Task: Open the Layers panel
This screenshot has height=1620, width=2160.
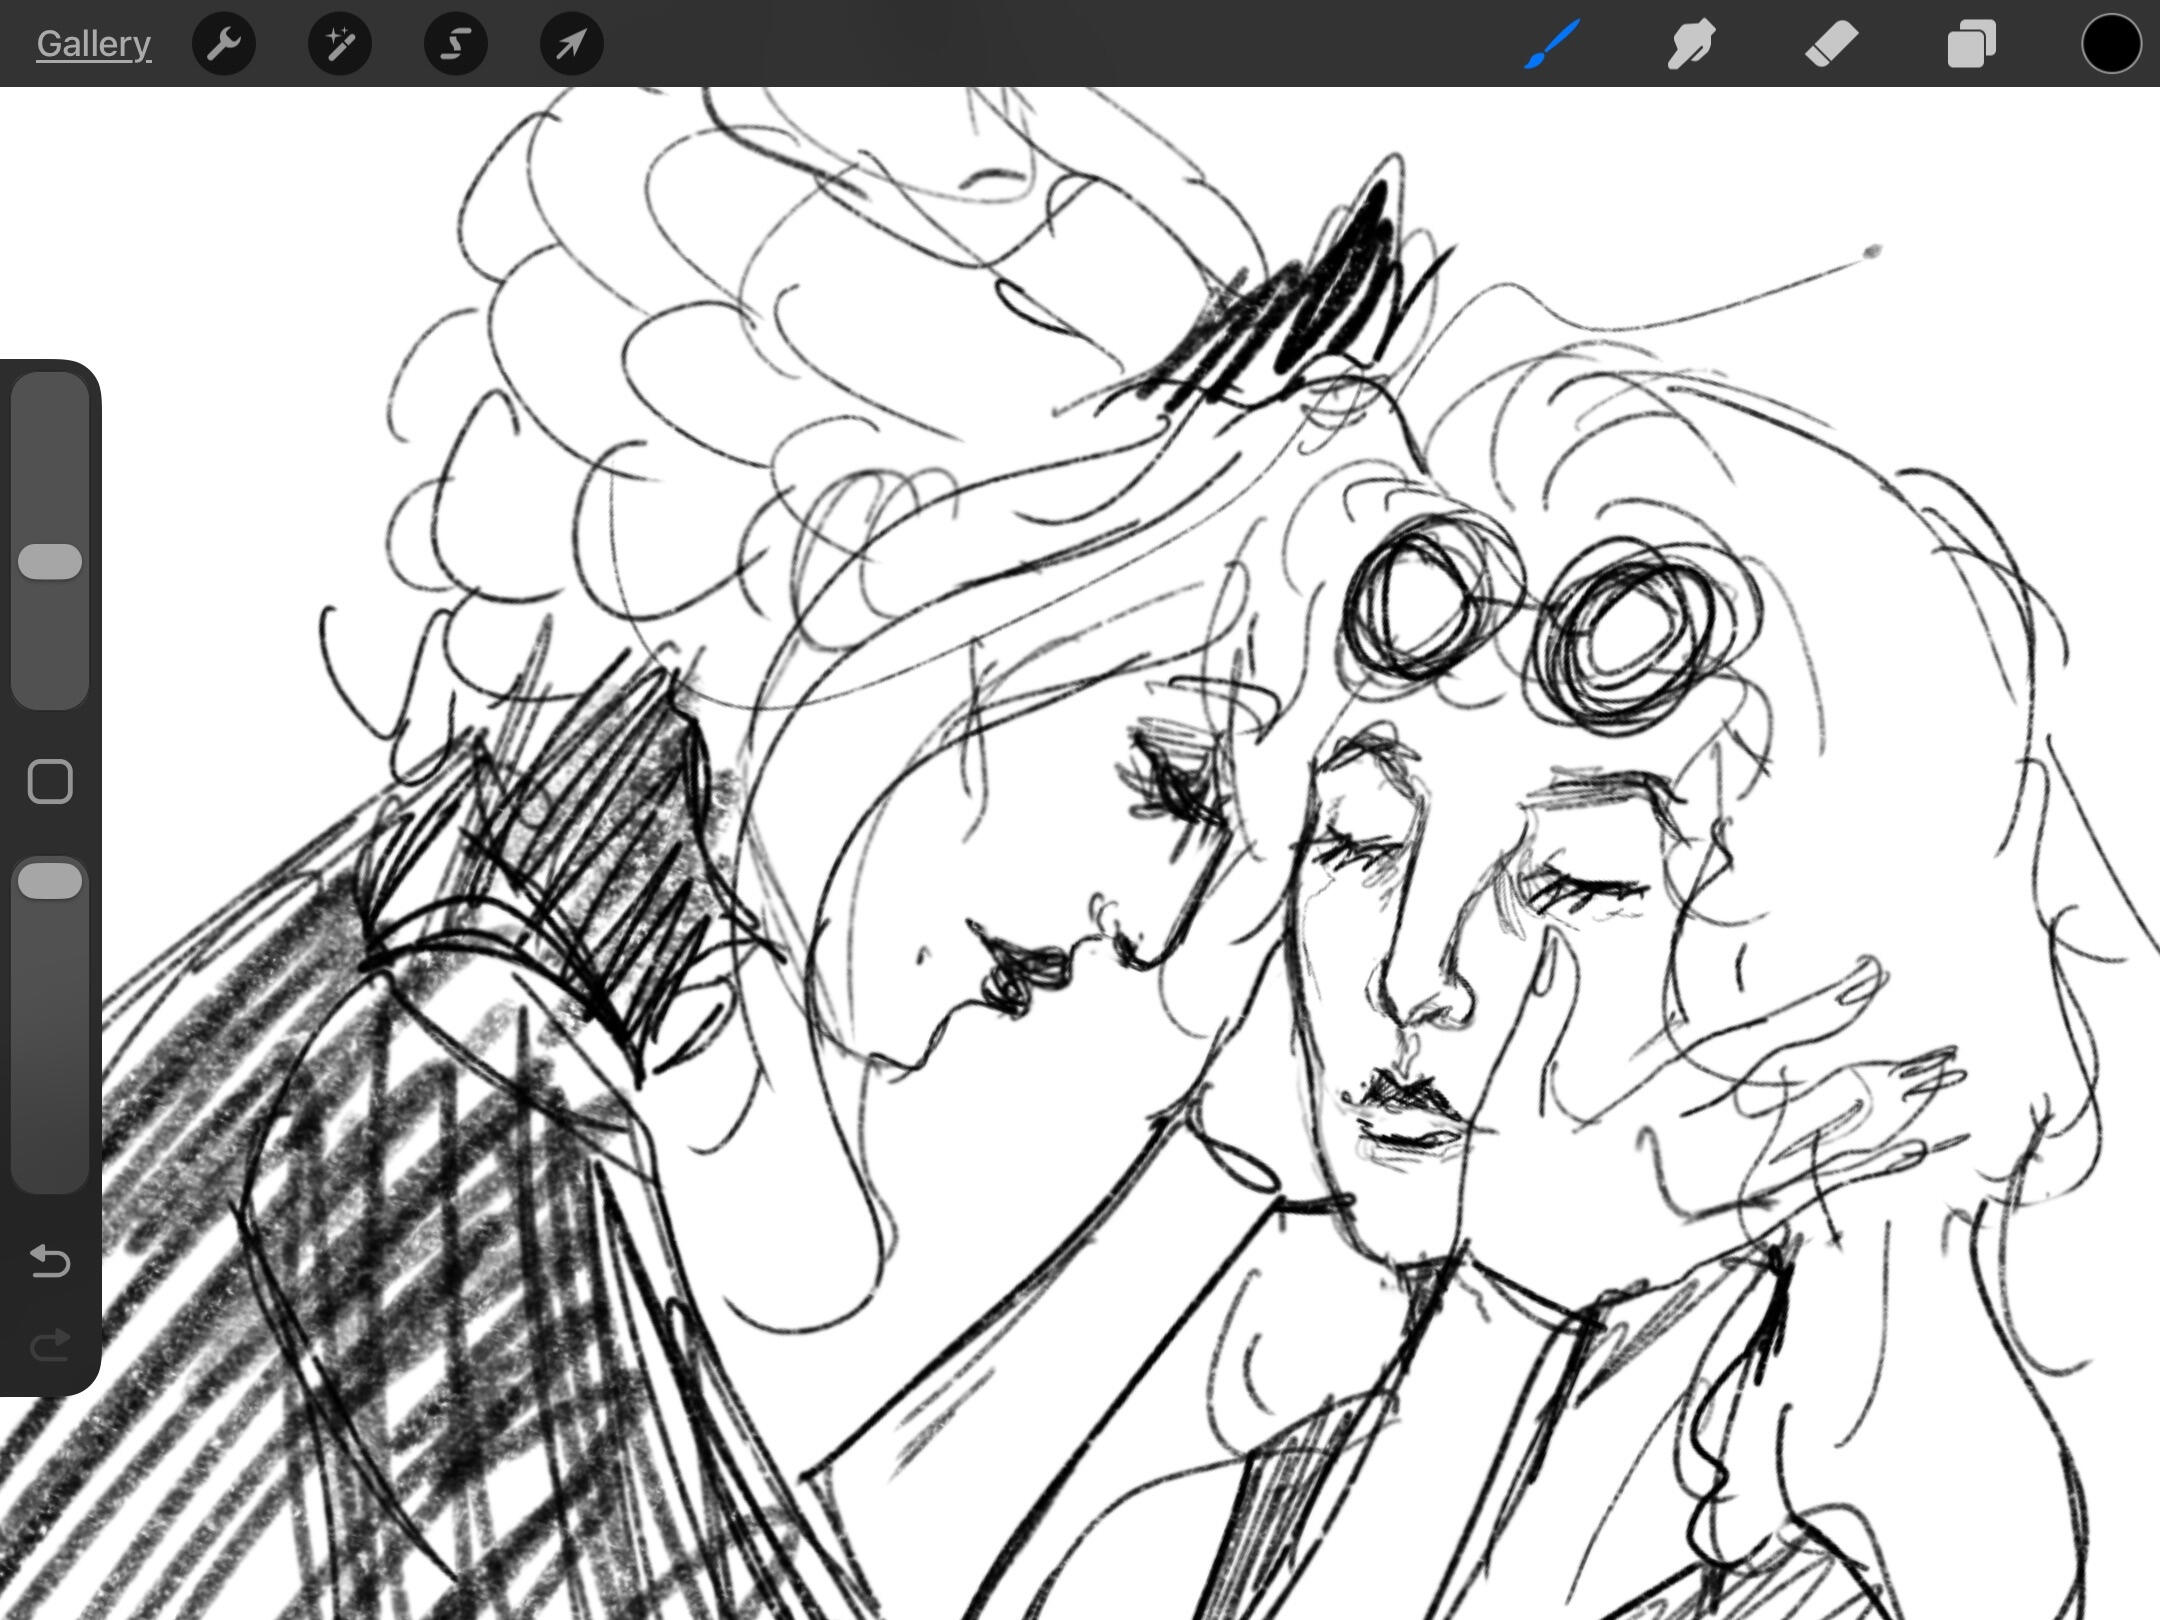Action: (x=1971, y=44)
